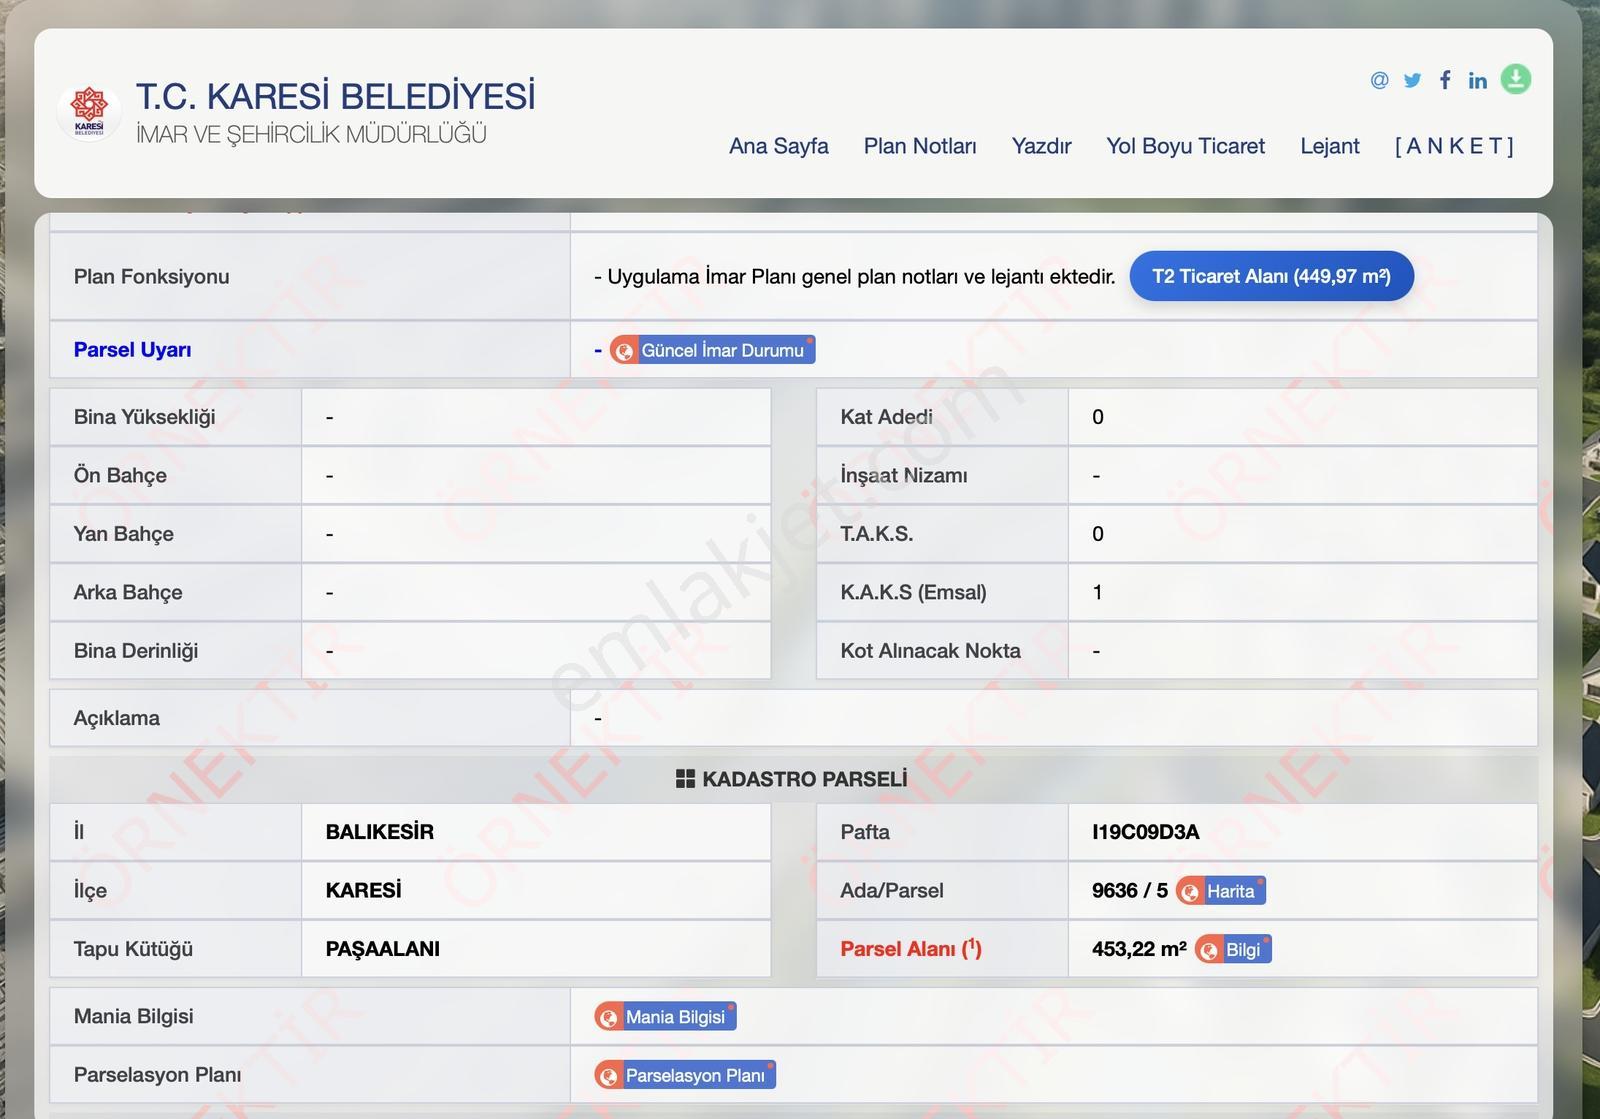Click the T.A.K.S. label
1600x1119 pixels.
[x=877, y=534]
